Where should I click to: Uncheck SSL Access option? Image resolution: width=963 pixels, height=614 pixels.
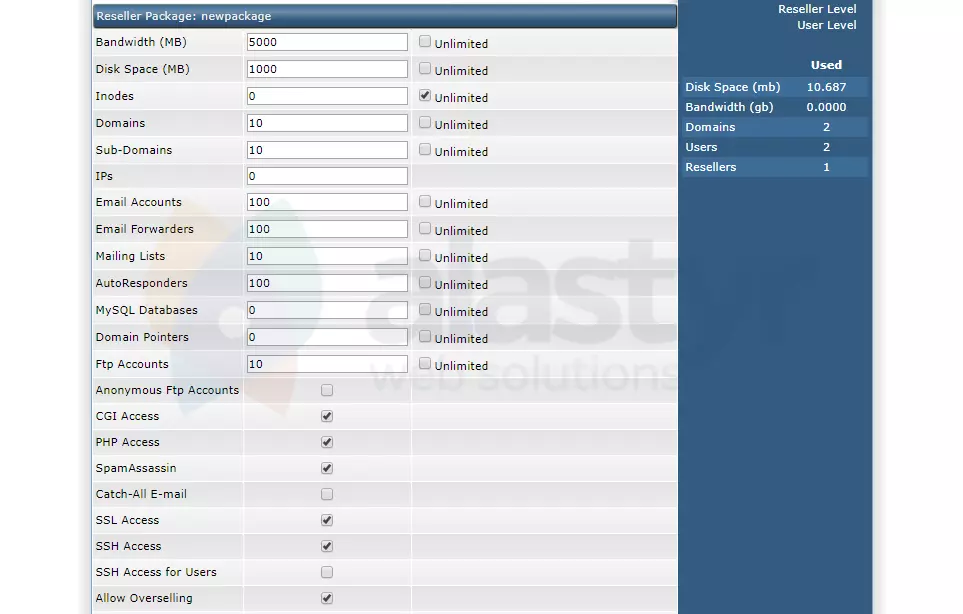pyautogui.click(x=327, y=520)
